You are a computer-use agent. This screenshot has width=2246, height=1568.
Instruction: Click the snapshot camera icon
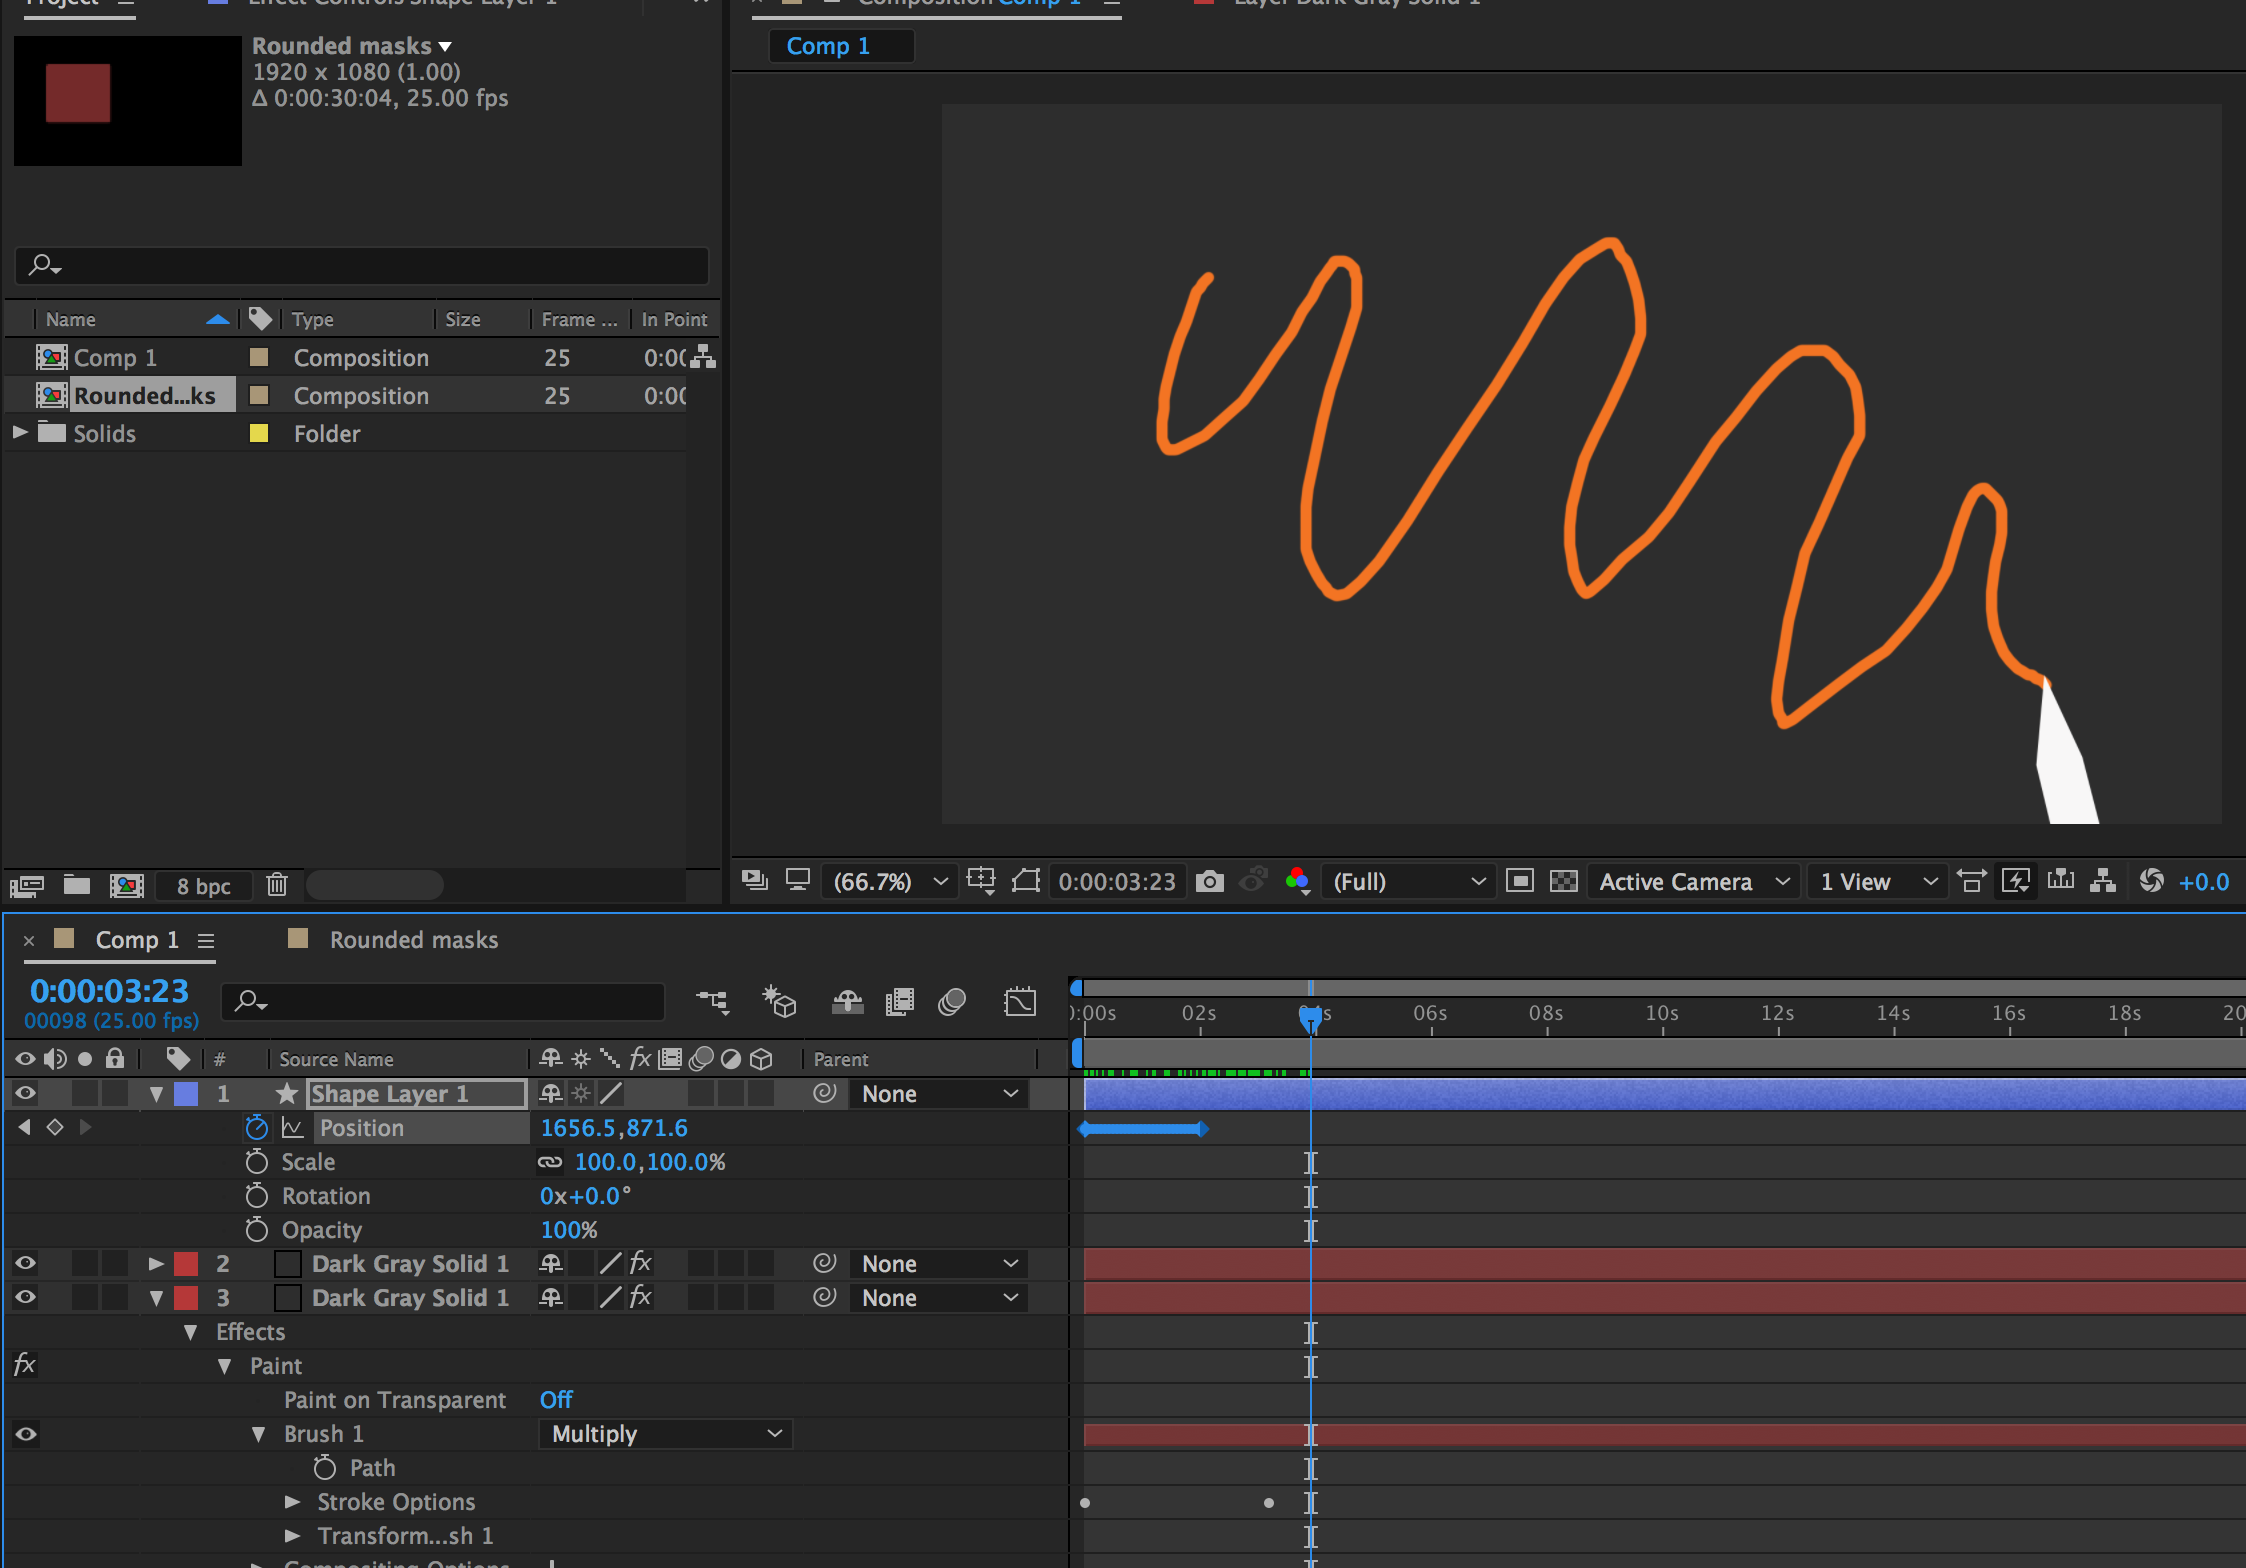pos(1209,881)
